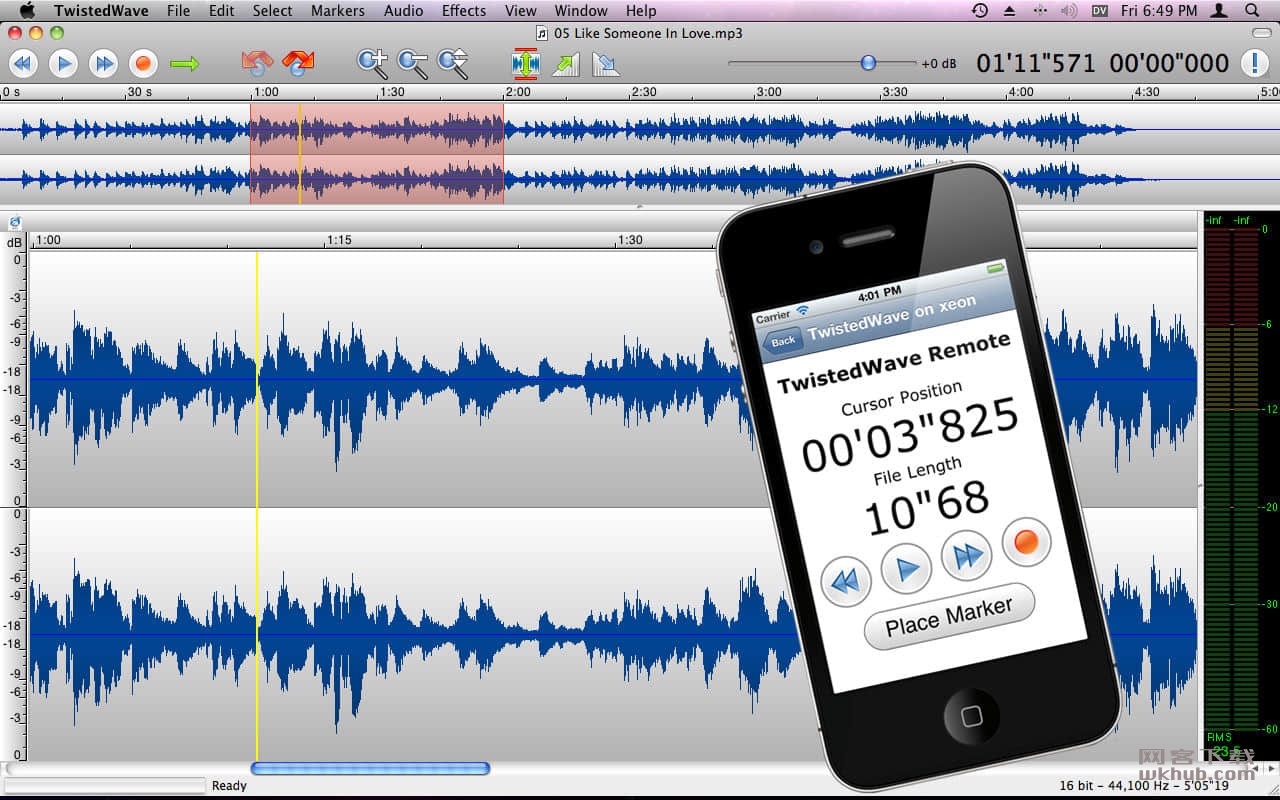Open the Effects menu
1280x800 pixels.
[x=464, y=10]
